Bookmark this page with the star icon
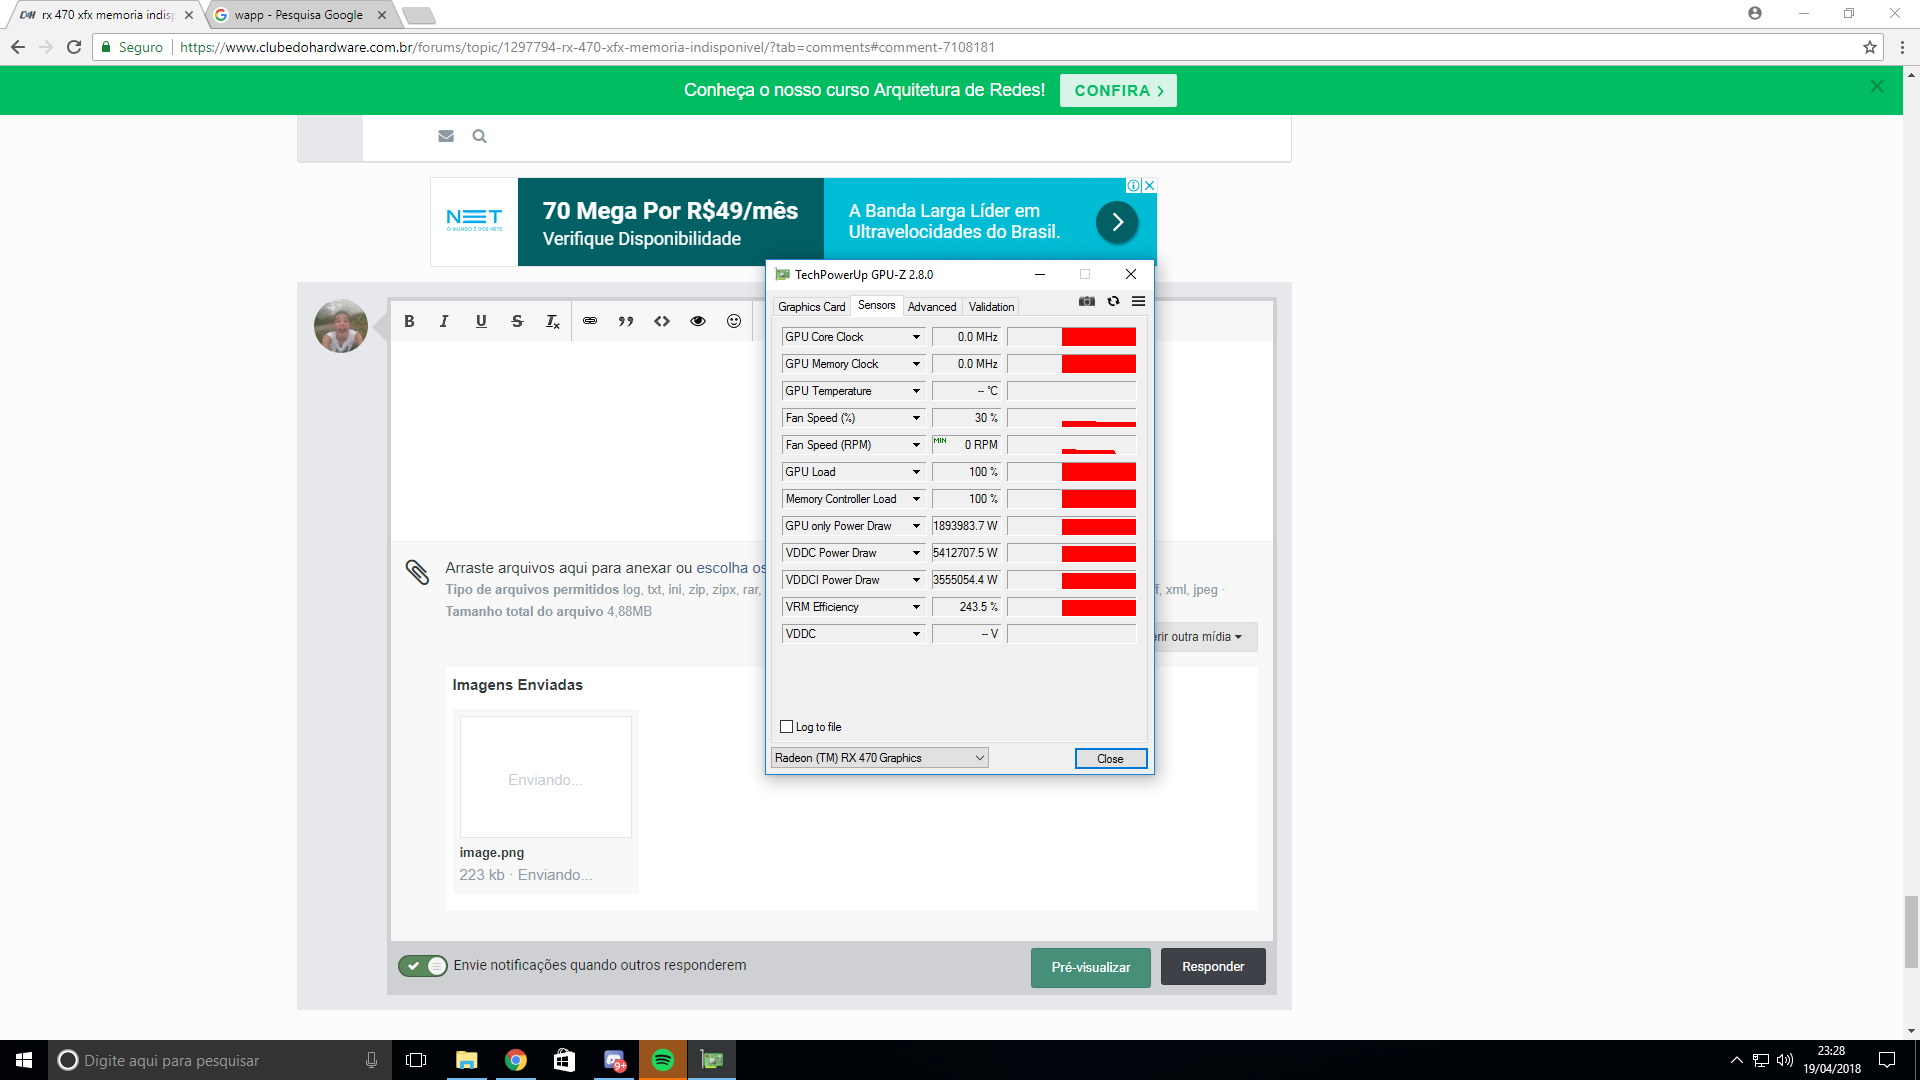Image resolution: width=1920 pixels, height=1080 pixels. coord(1869,47)
